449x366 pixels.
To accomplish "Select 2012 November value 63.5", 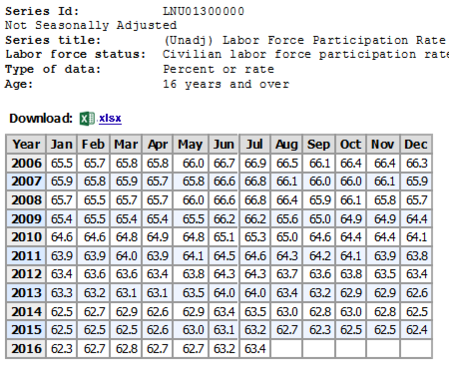I will point(384,274).
